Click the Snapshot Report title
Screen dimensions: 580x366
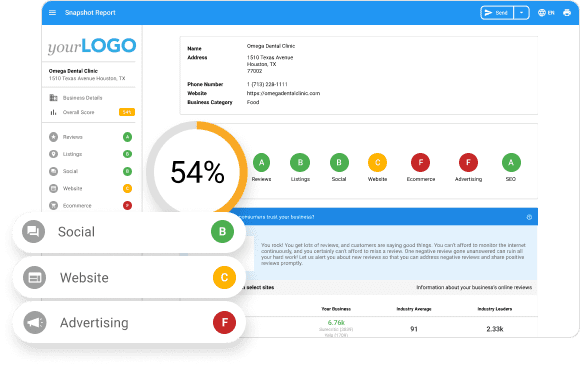point(90,13)
